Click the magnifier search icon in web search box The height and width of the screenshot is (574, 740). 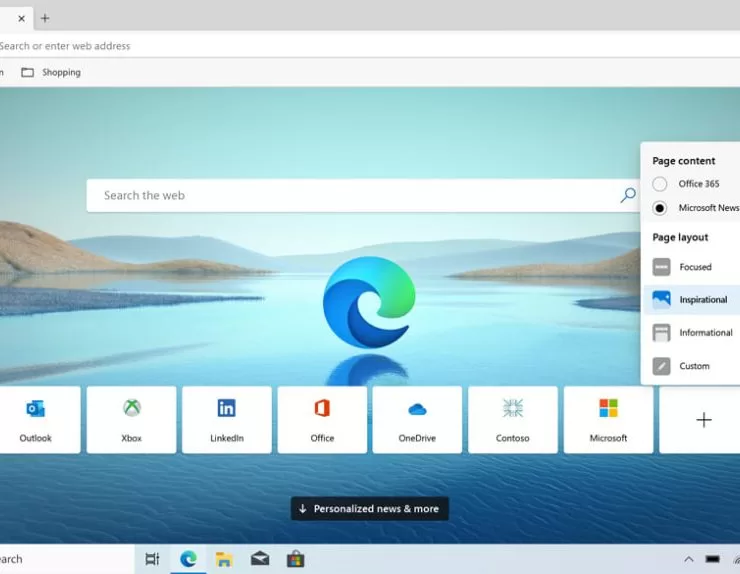[628, 195]
